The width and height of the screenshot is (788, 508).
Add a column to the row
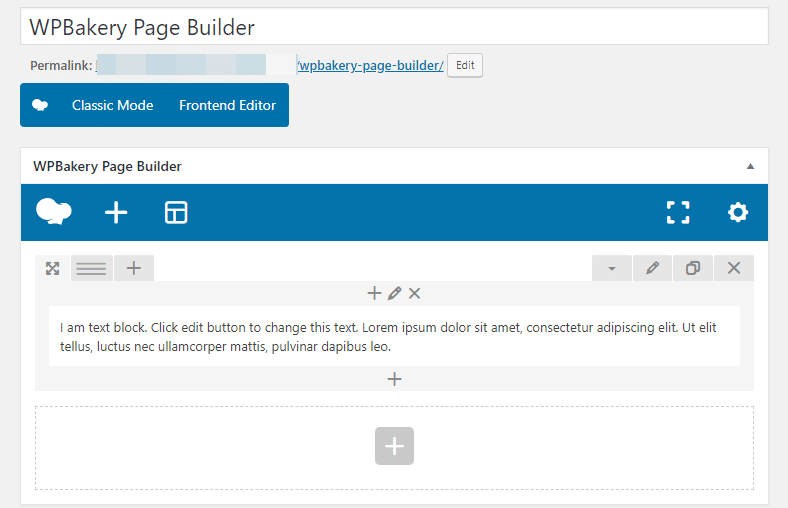134,268
